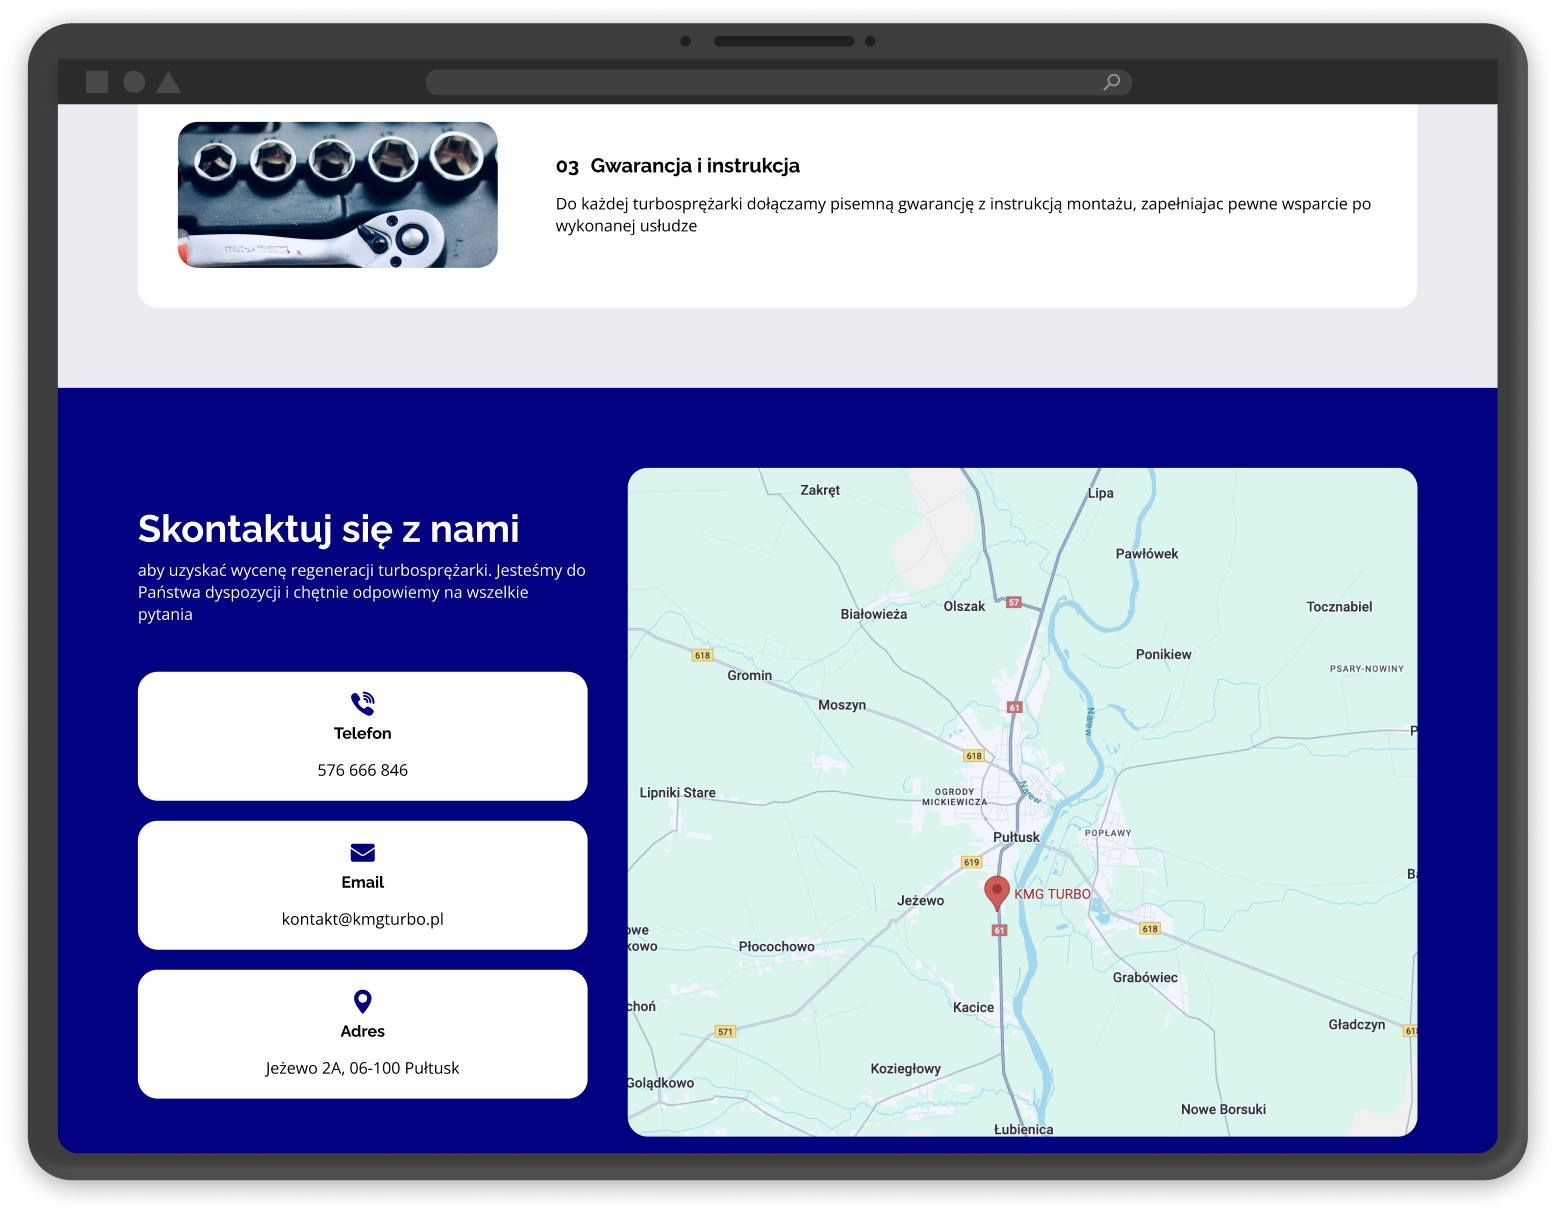Click the Kacice label on map

tap(974, 1007)
